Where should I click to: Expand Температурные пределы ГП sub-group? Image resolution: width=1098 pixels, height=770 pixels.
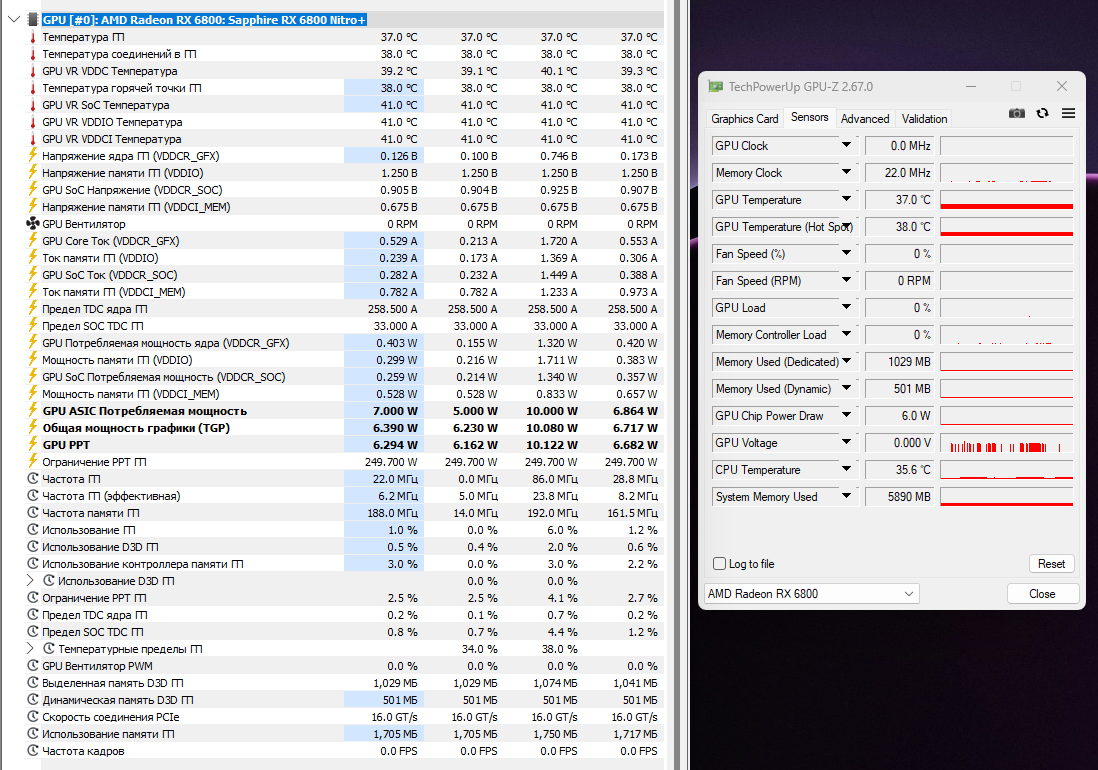tap(29, 648)
